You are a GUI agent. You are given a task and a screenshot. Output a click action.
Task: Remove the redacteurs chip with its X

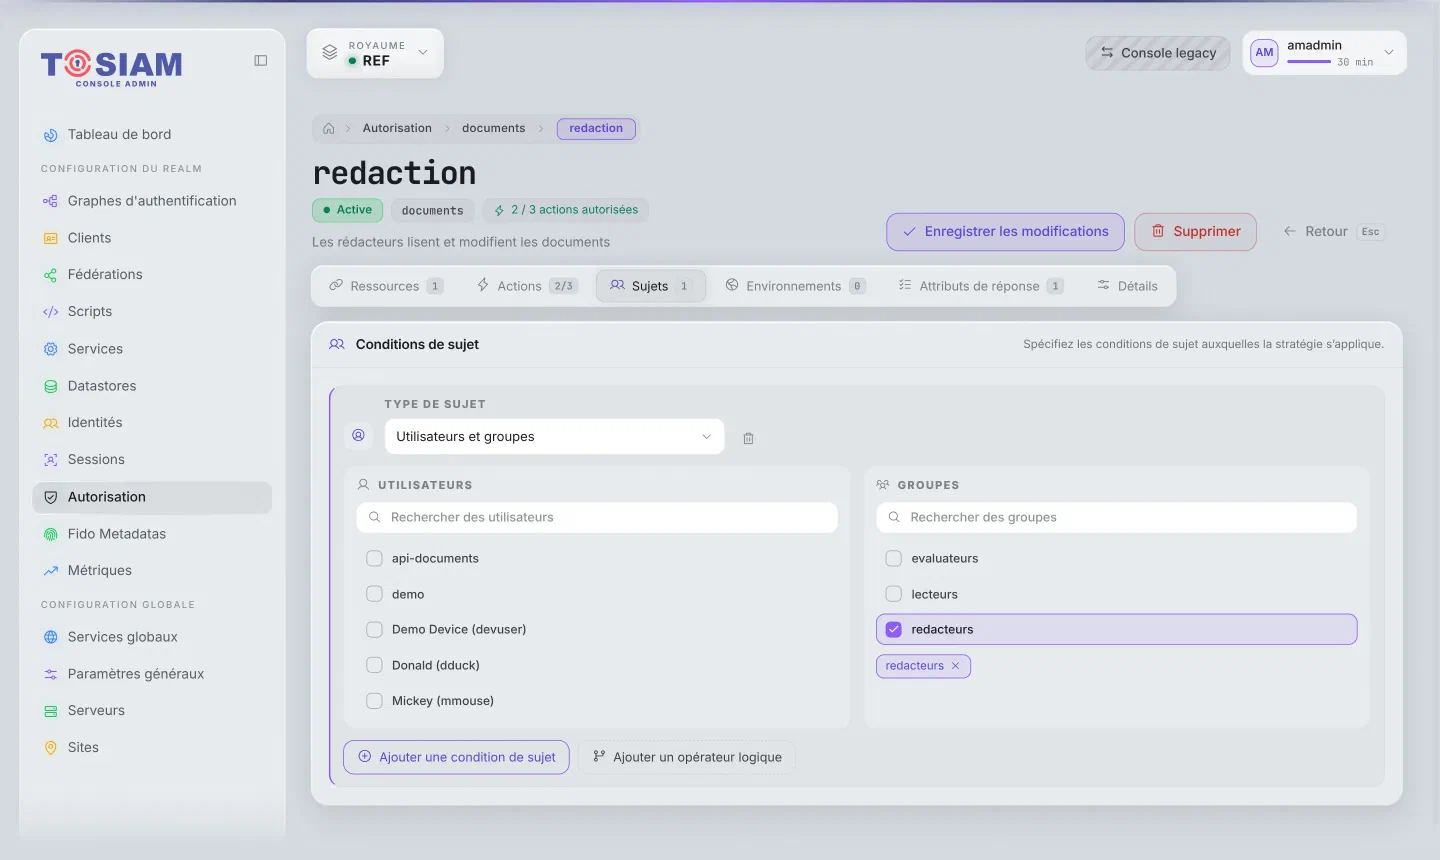[956, 666]
